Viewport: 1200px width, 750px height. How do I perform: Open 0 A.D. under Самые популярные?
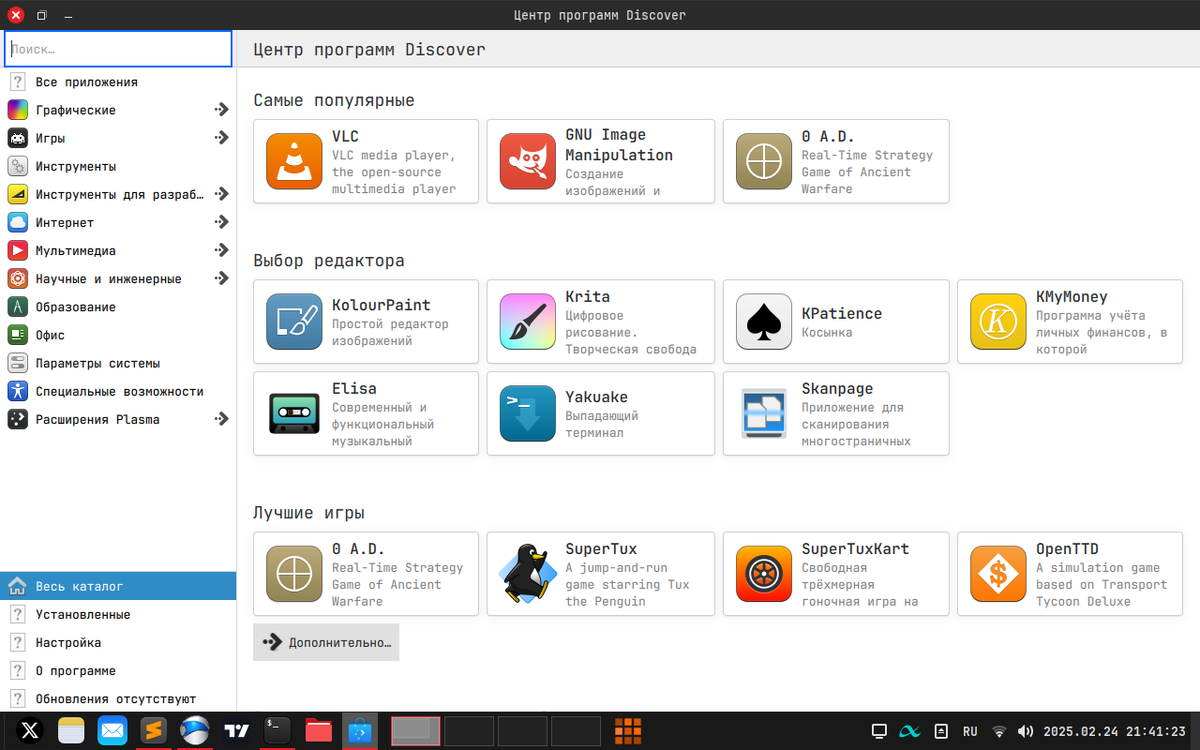click(x=835, y=161)
